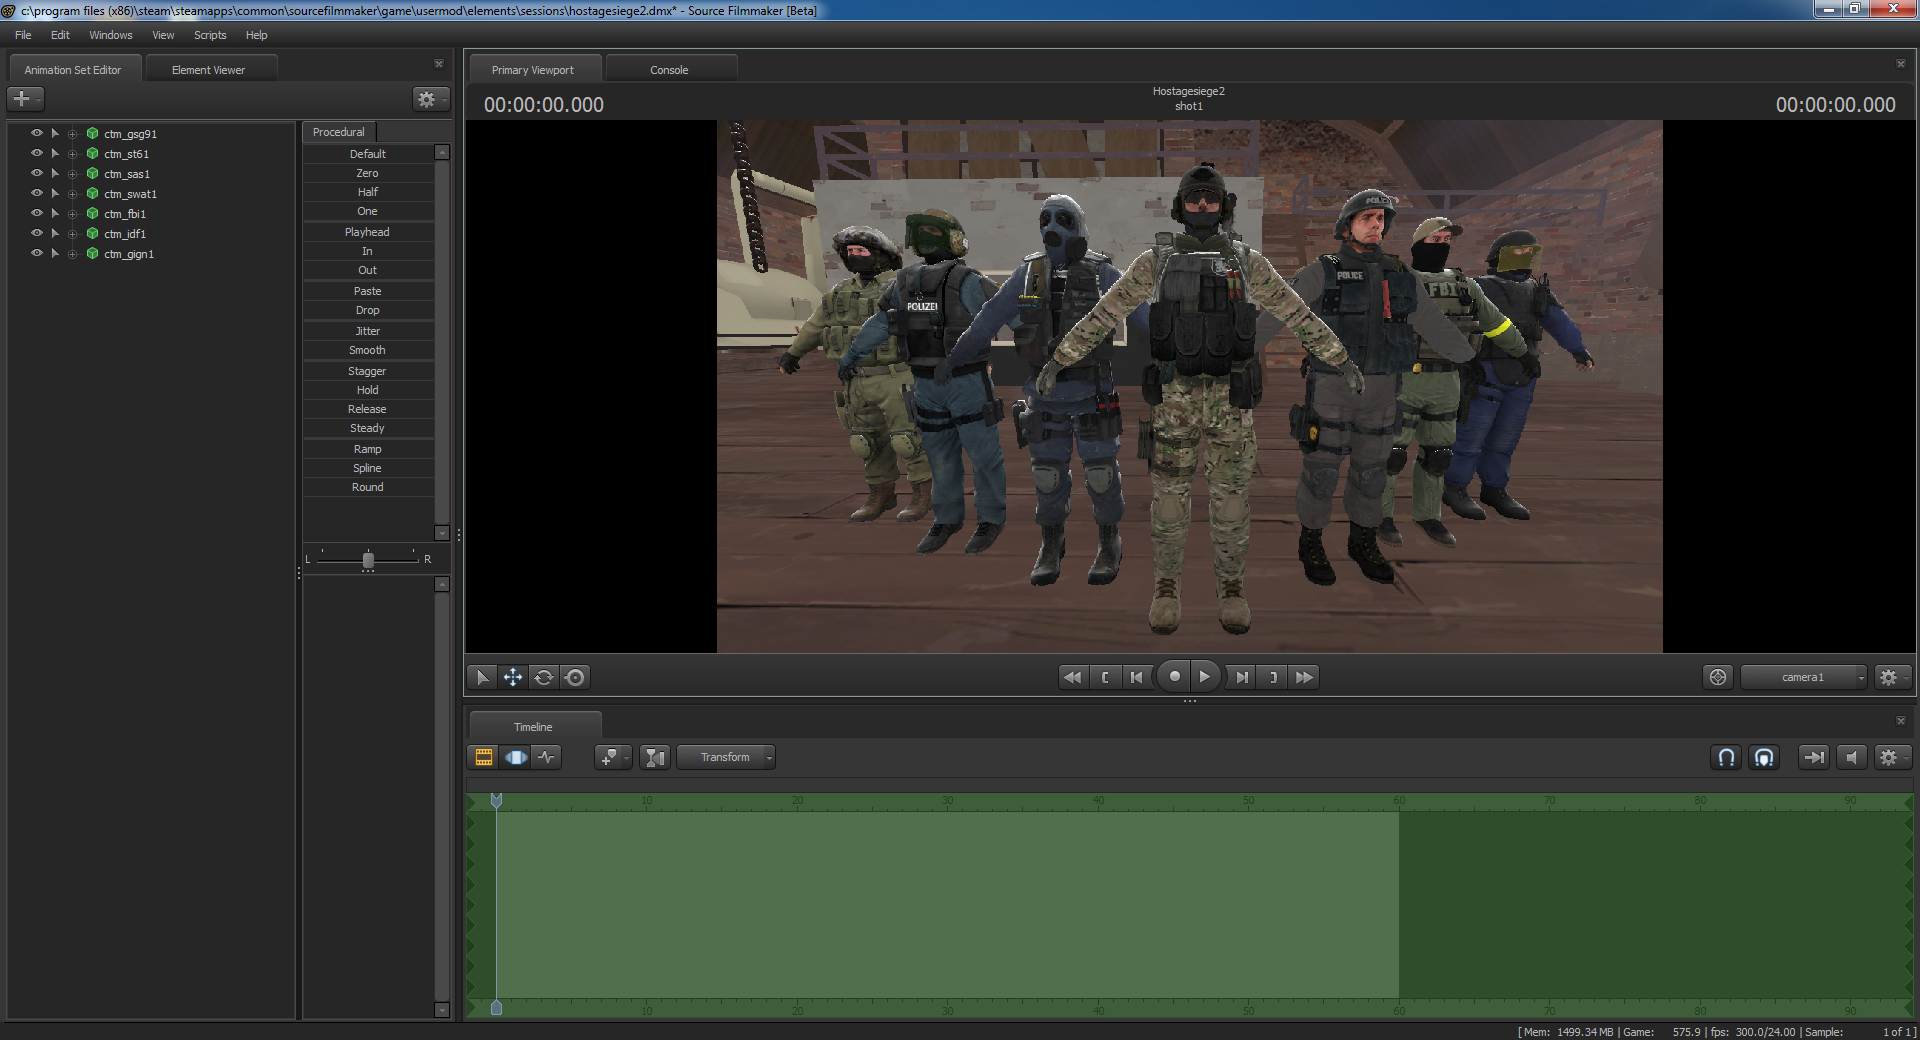Viewport: 1920px width, 1040px height.
Task: Click the camera target icon beside camera1
Action: tap(1718, 677)
